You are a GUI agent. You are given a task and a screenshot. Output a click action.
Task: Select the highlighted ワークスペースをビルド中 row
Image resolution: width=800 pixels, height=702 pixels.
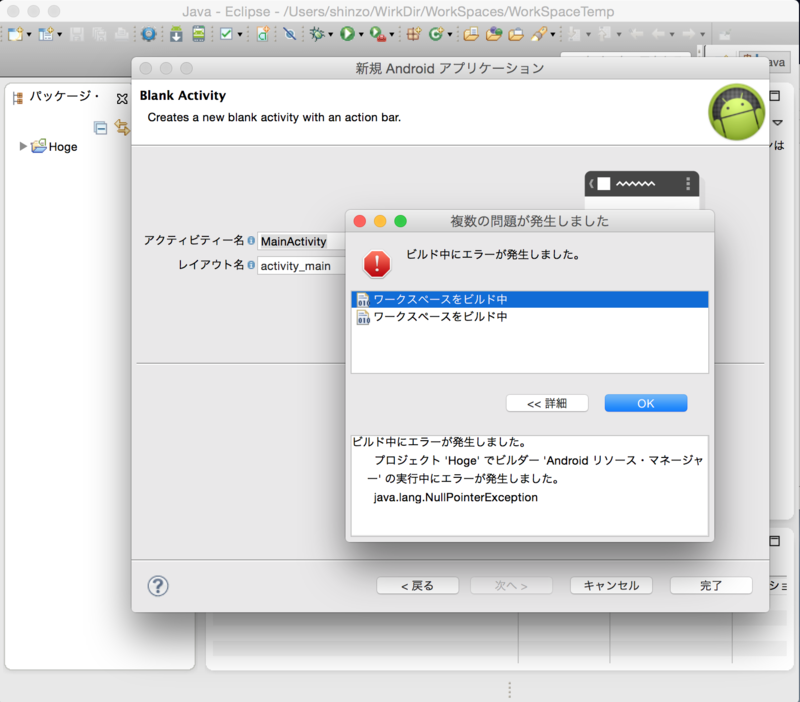(x=530, y=299)
